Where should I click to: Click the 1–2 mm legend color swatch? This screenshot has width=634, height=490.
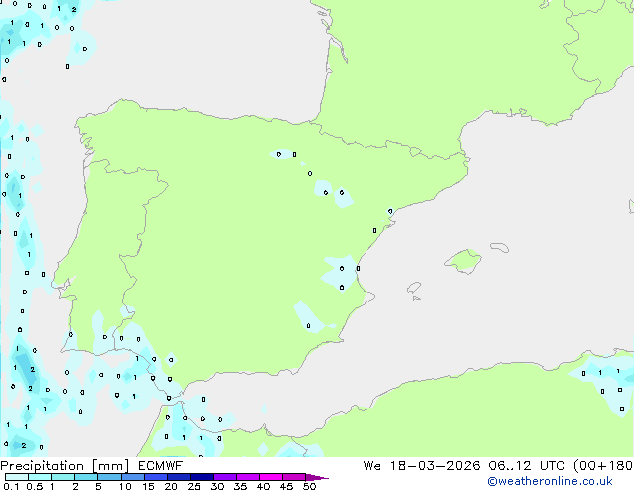tap(63, 477)
